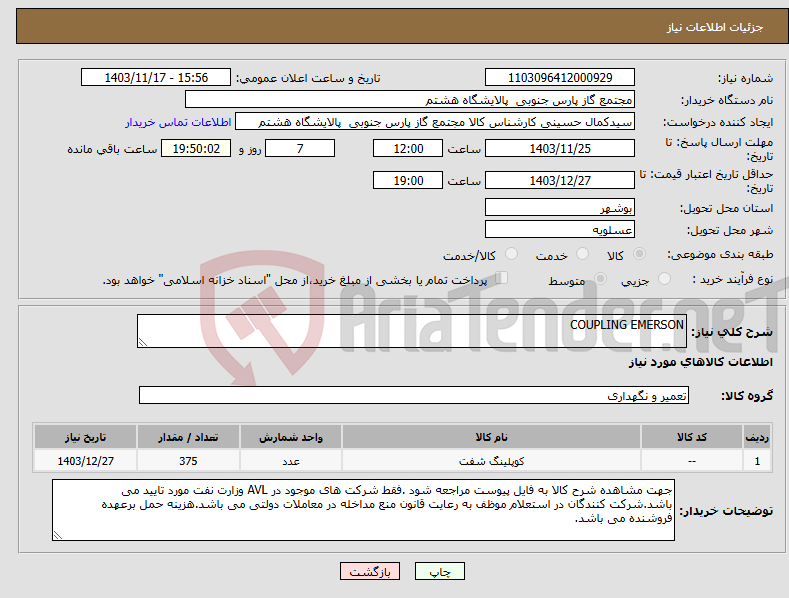
Task: Click the request number field 1103096412000929
Action: [560, 78]
